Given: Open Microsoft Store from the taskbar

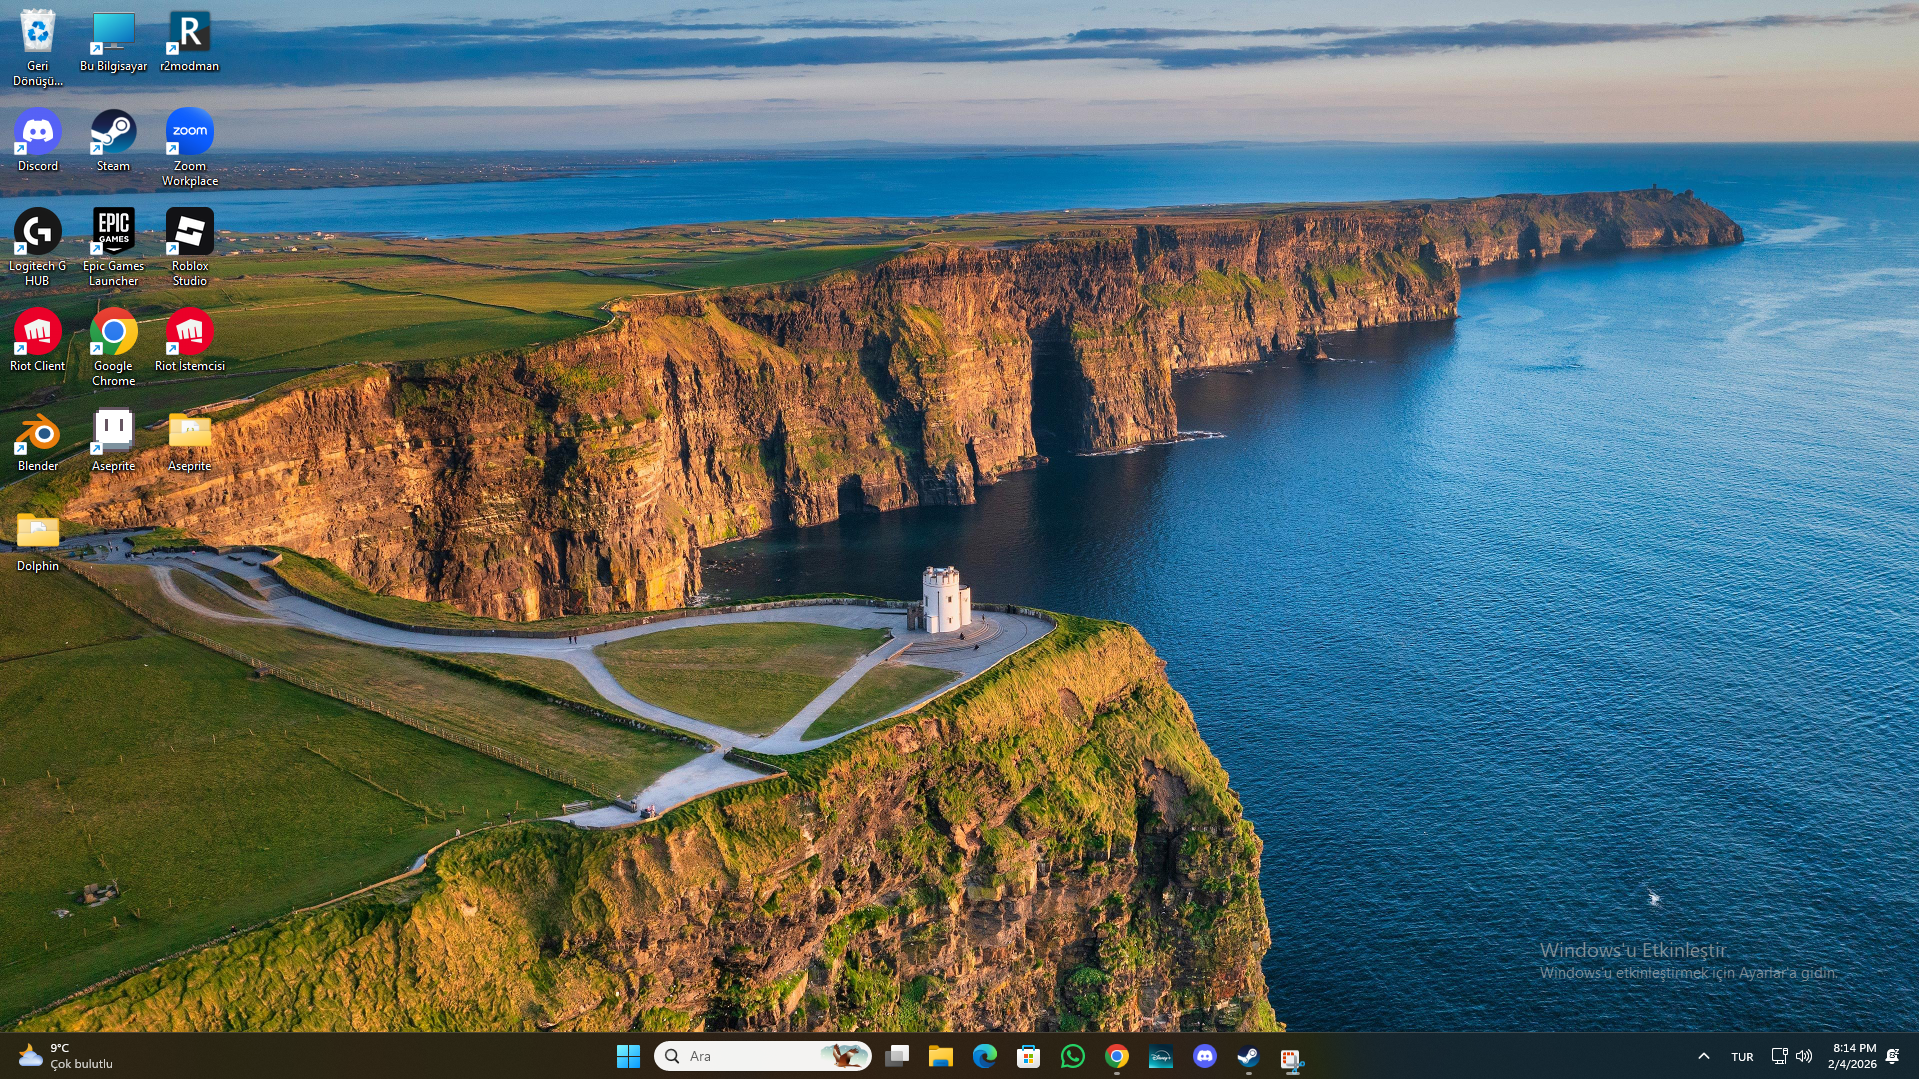Looking at the screenshot, I should 1029,1056.
